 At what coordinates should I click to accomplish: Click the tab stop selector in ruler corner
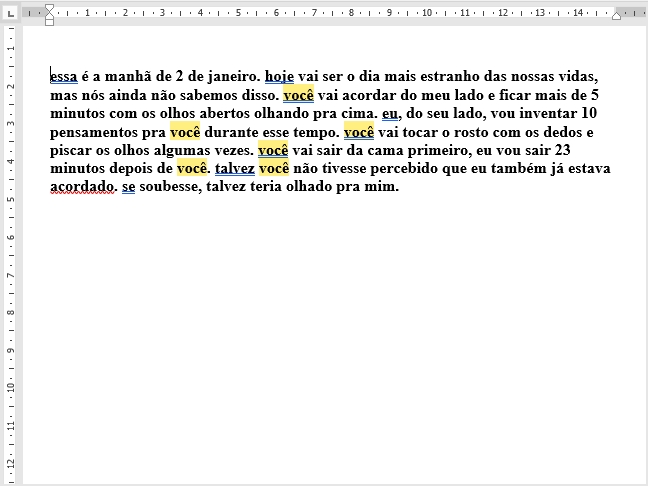pos(10,13)
